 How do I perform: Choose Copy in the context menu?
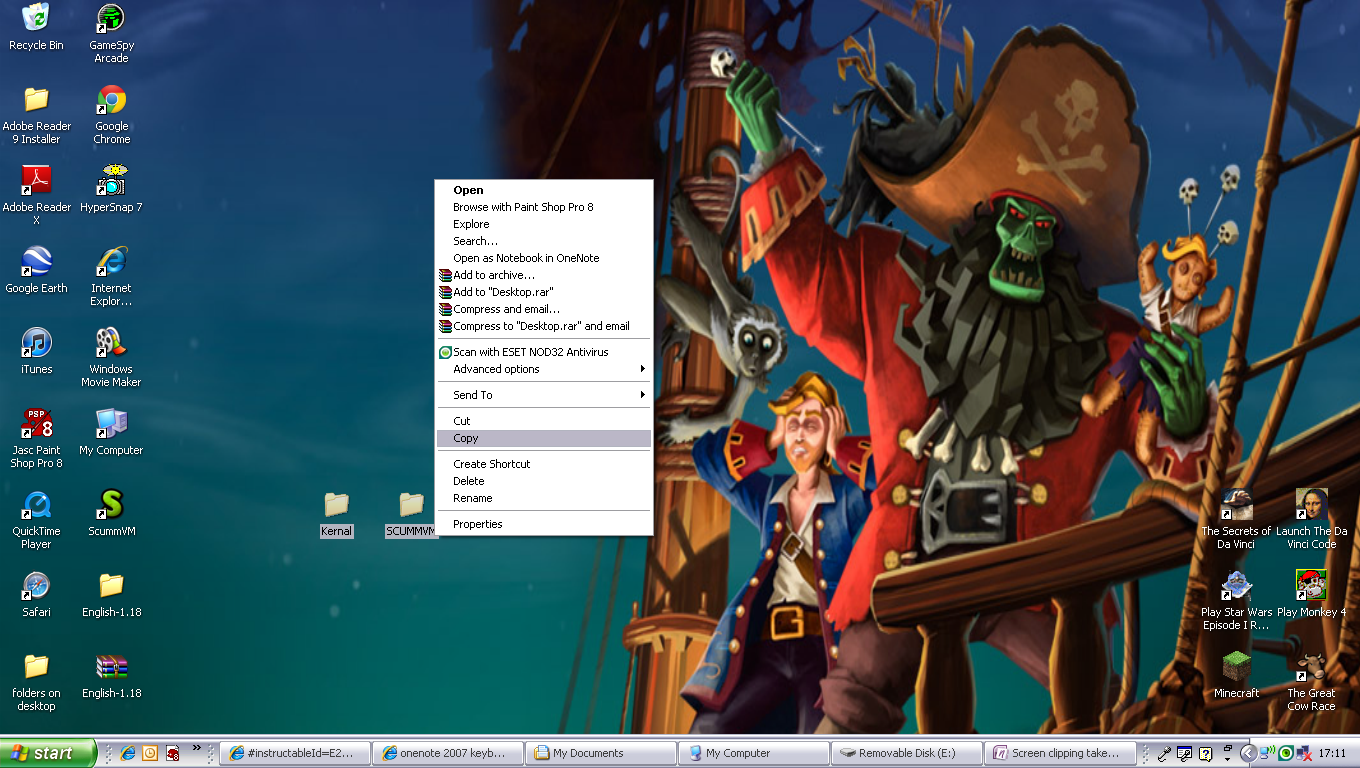544,438
